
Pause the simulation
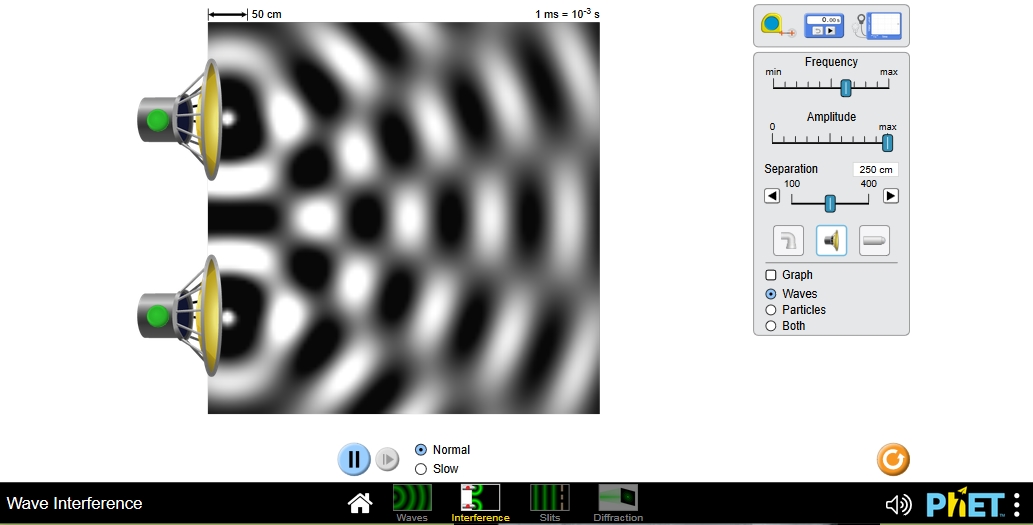click(354, 459)
